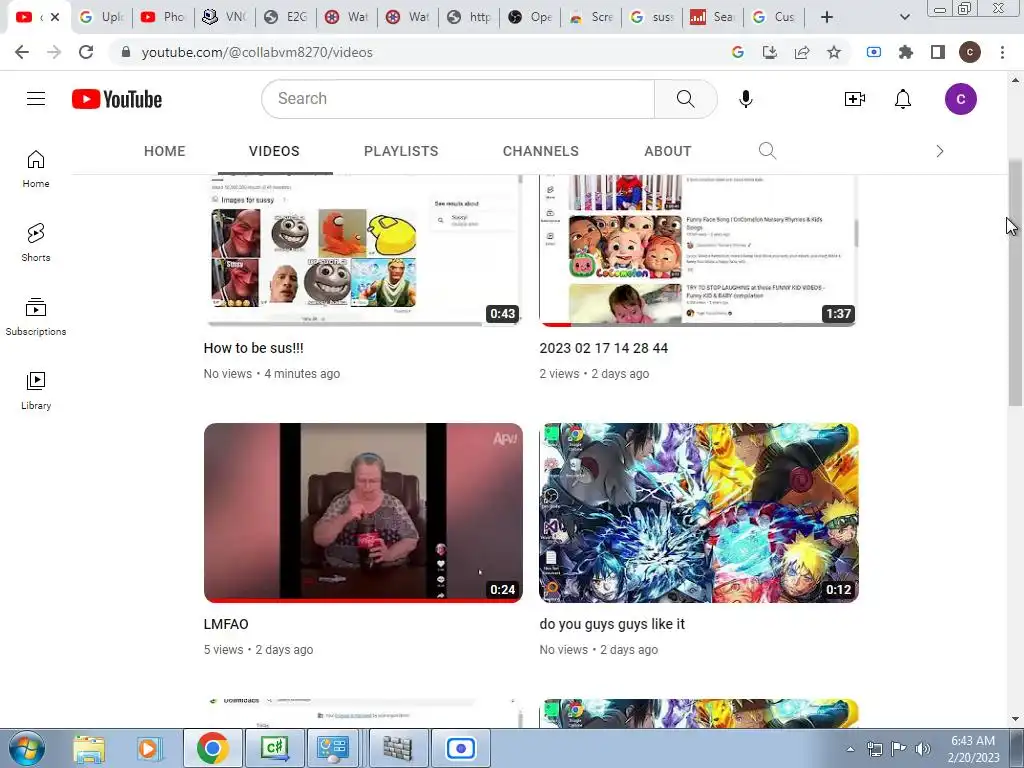Switch to the Ope browser tab
The image size is (1024, 768).
click(x=531, y=17)
